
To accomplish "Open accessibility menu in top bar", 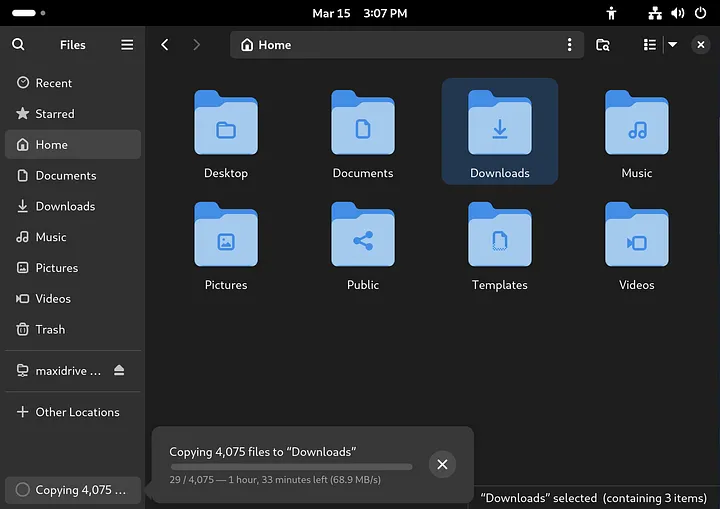I will pos(612,13).
